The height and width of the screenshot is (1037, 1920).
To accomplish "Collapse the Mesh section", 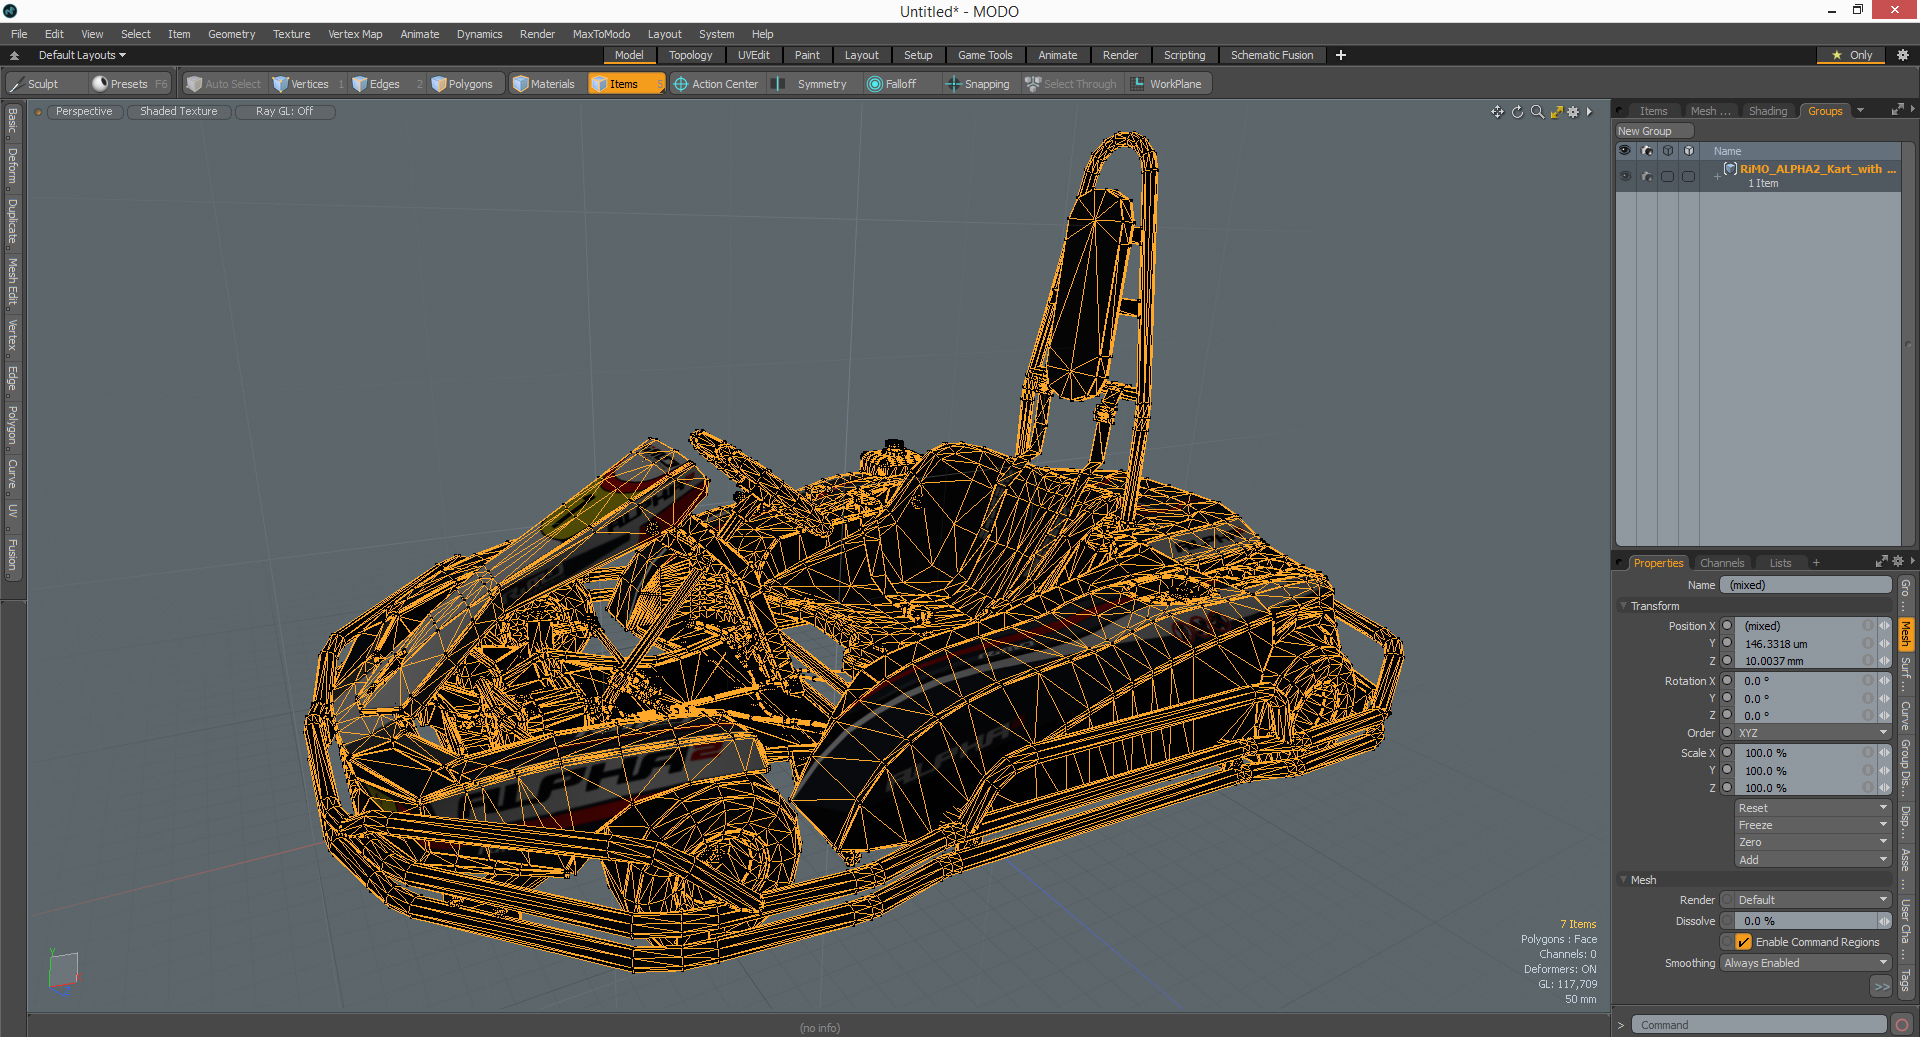I will coord(1623,880).
